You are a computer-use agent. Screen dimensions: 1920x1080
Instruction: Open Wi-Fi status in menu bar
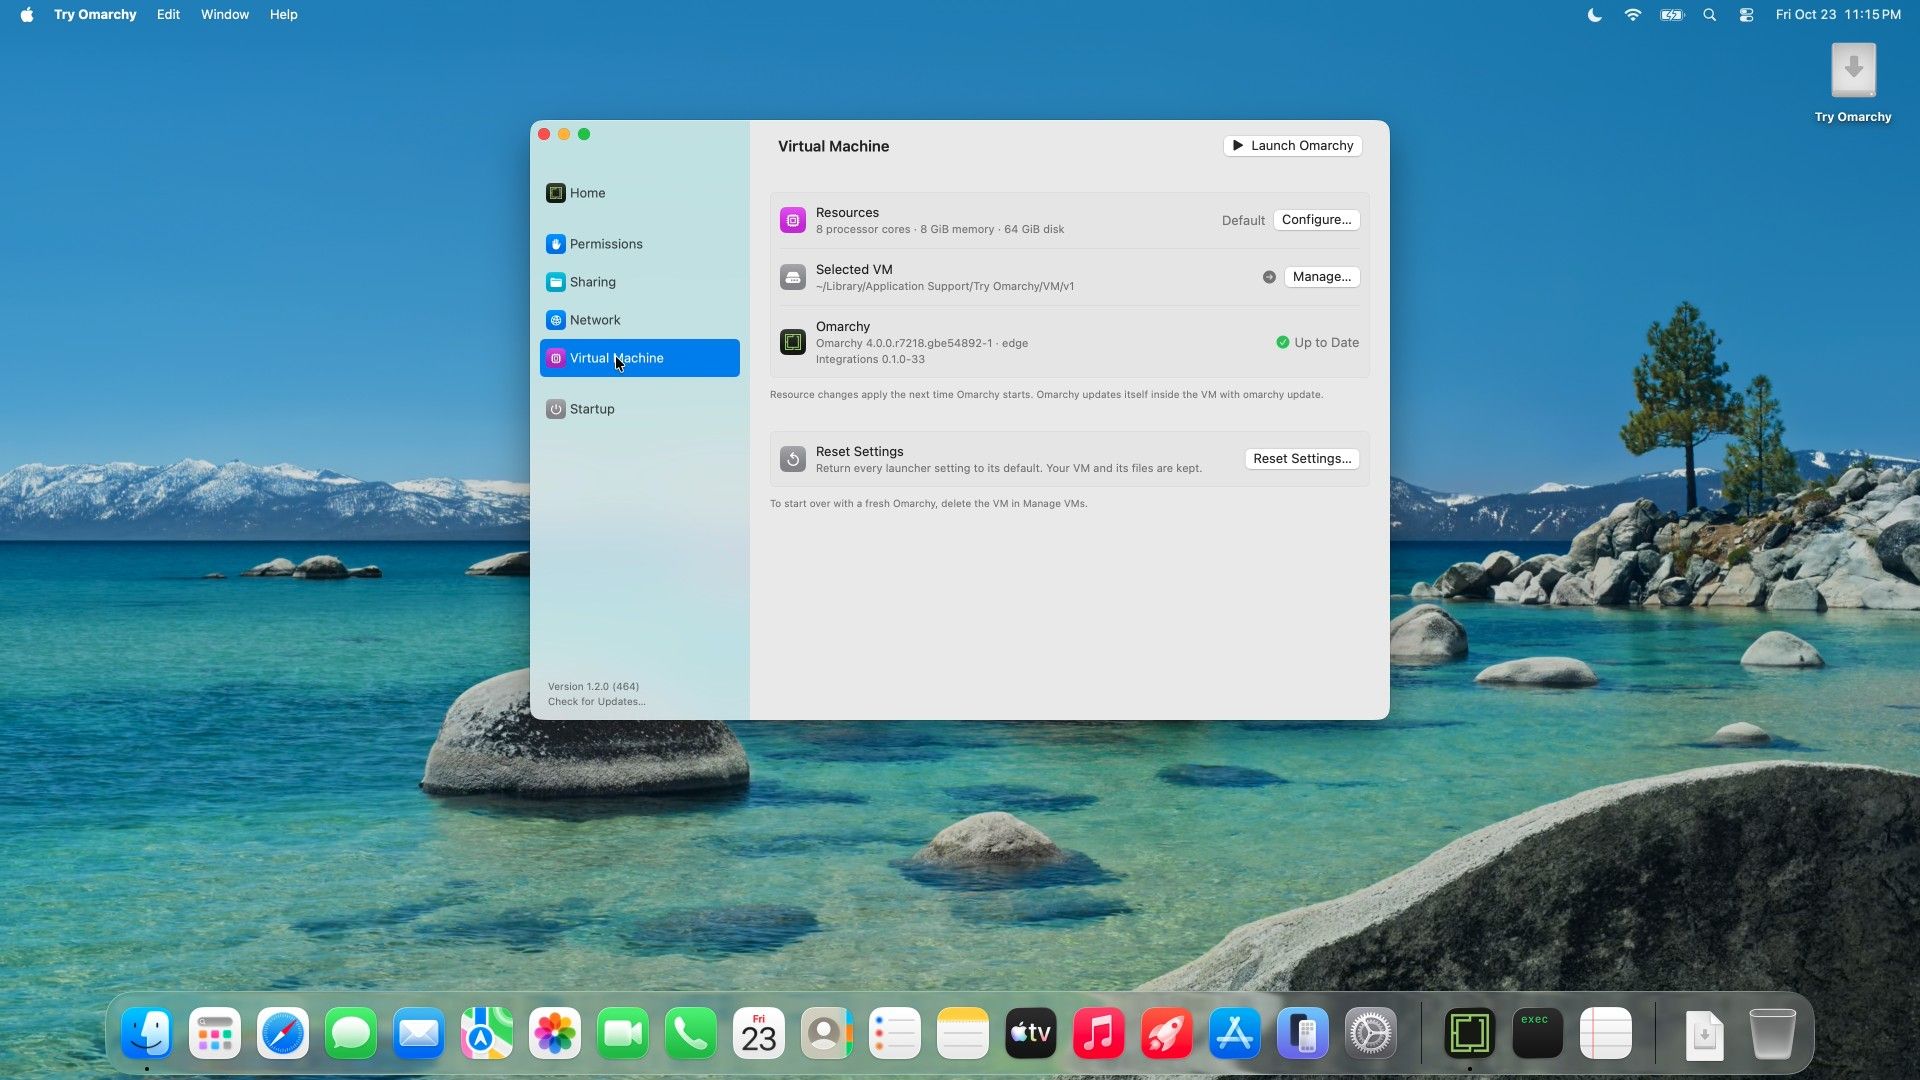[1633, 15]
